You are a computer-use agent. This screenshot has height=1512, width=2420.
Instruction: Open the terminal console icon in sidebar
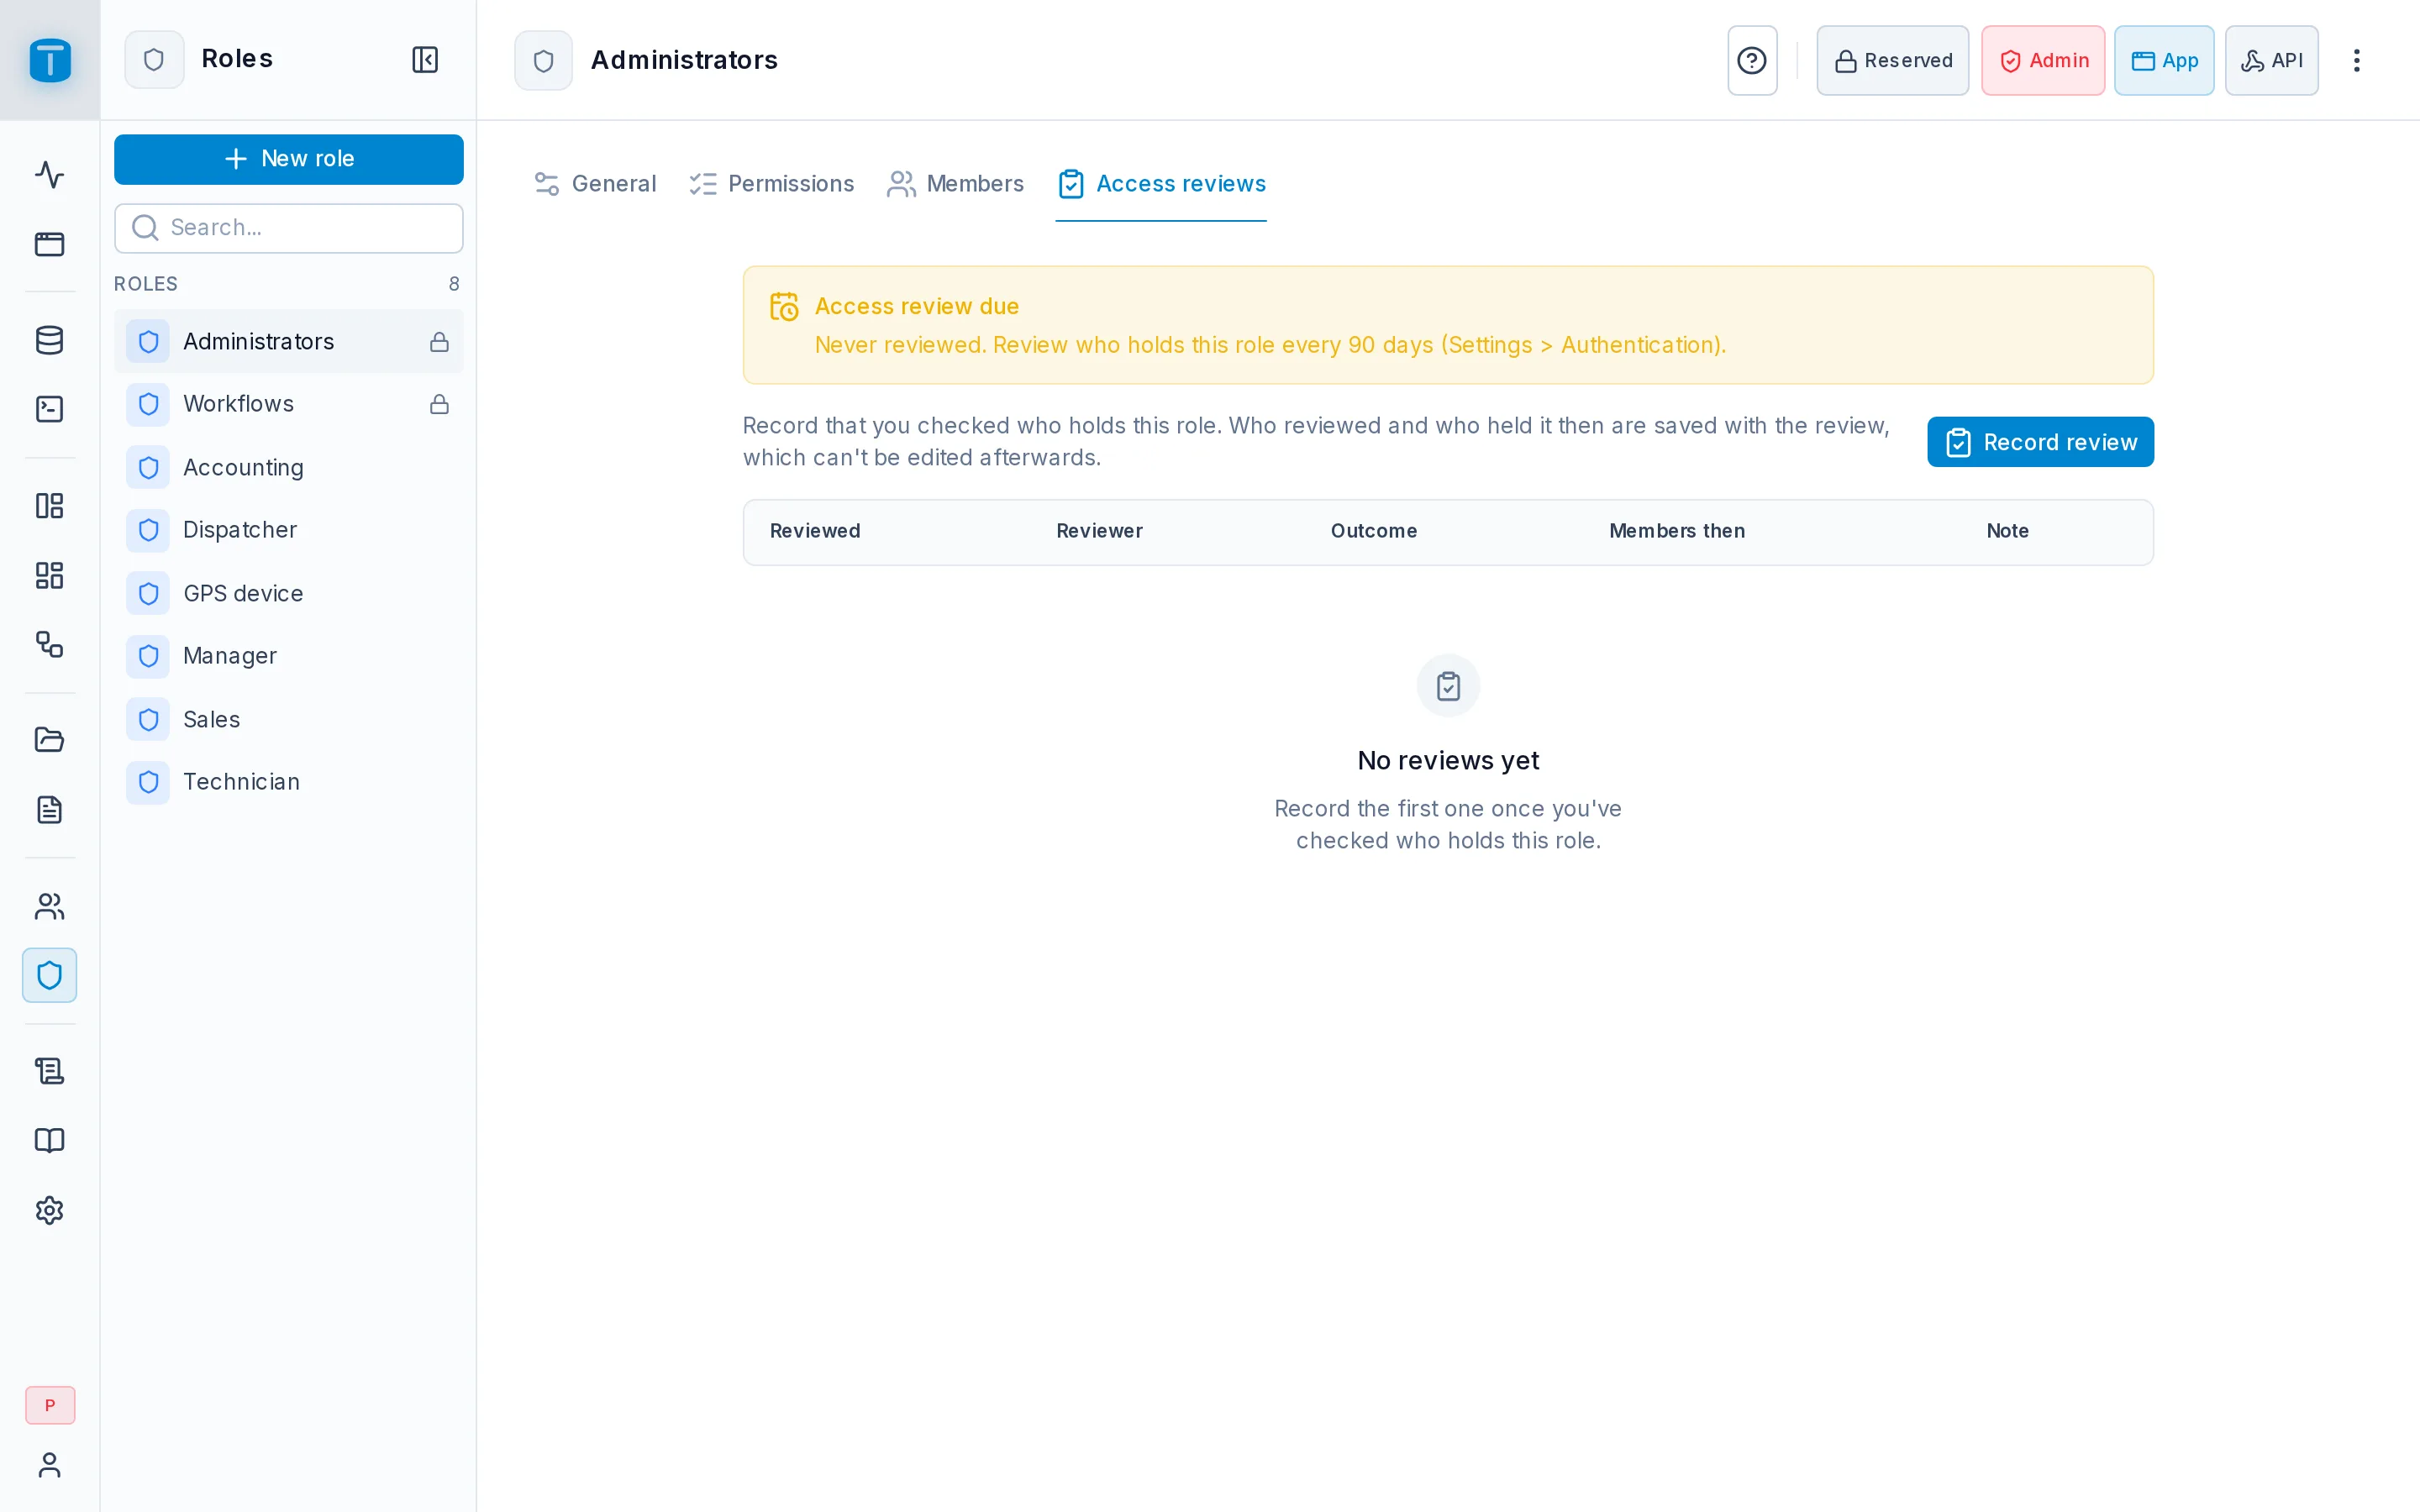[50, 409]
